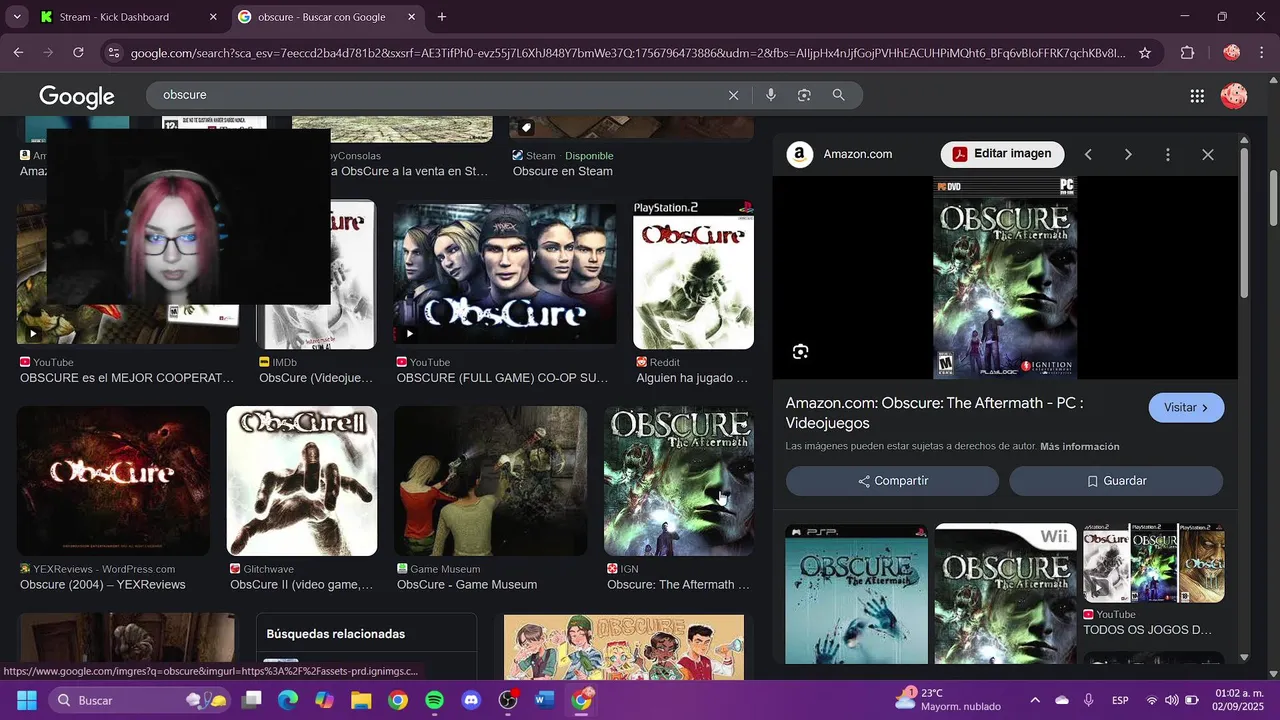The height and width of the screenshot is (720, 1280).
Task: Show next image in preview panel
Action: [1128, 154]
